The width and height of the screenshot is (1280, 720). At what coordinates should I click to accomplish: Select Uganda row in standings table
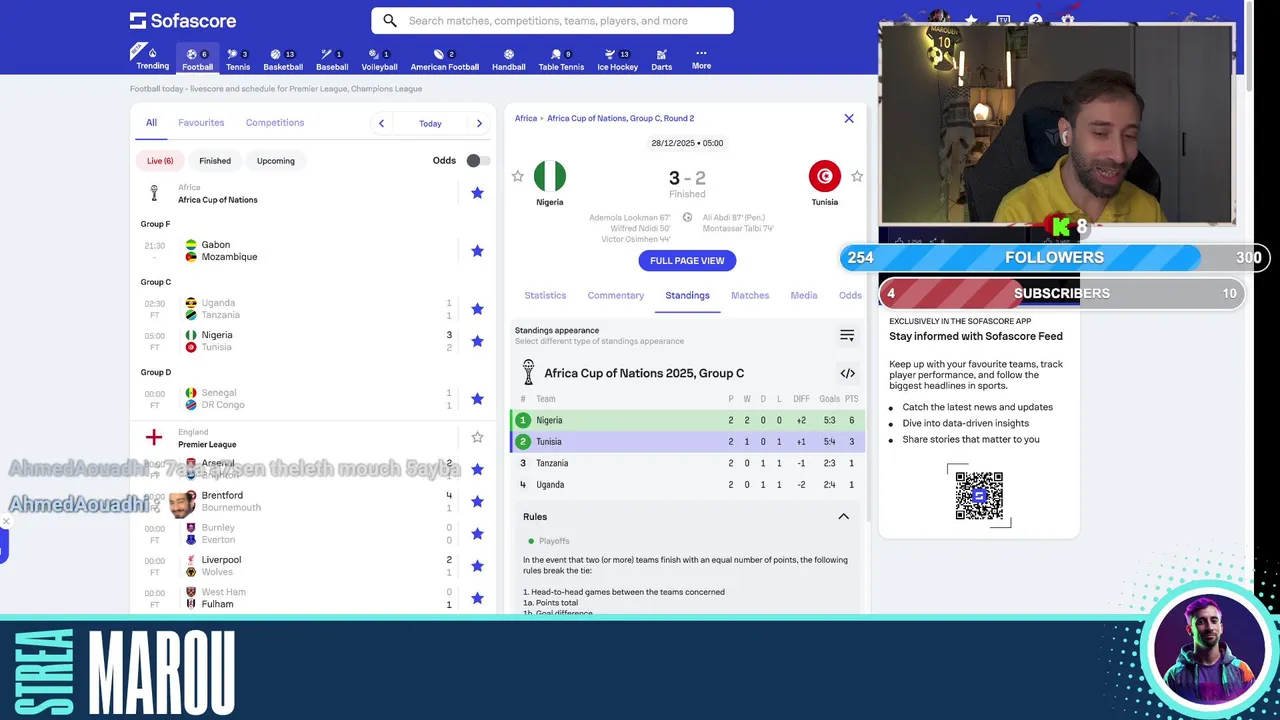[687, 485]
